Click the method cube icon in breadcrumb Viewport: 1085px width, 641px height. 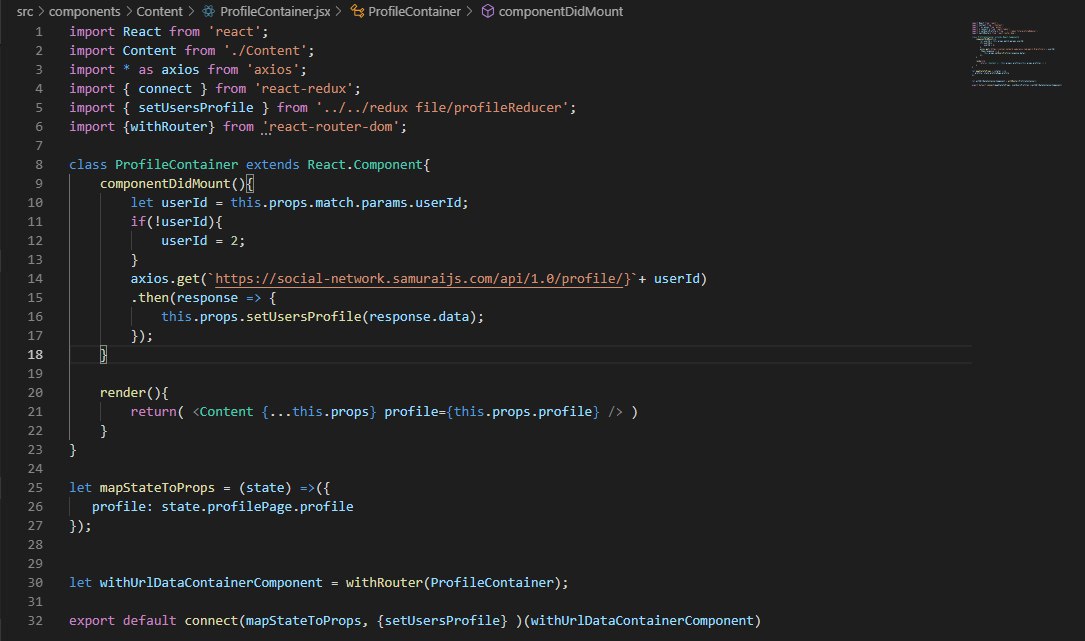pyautogui.click(x=488, y=11)
